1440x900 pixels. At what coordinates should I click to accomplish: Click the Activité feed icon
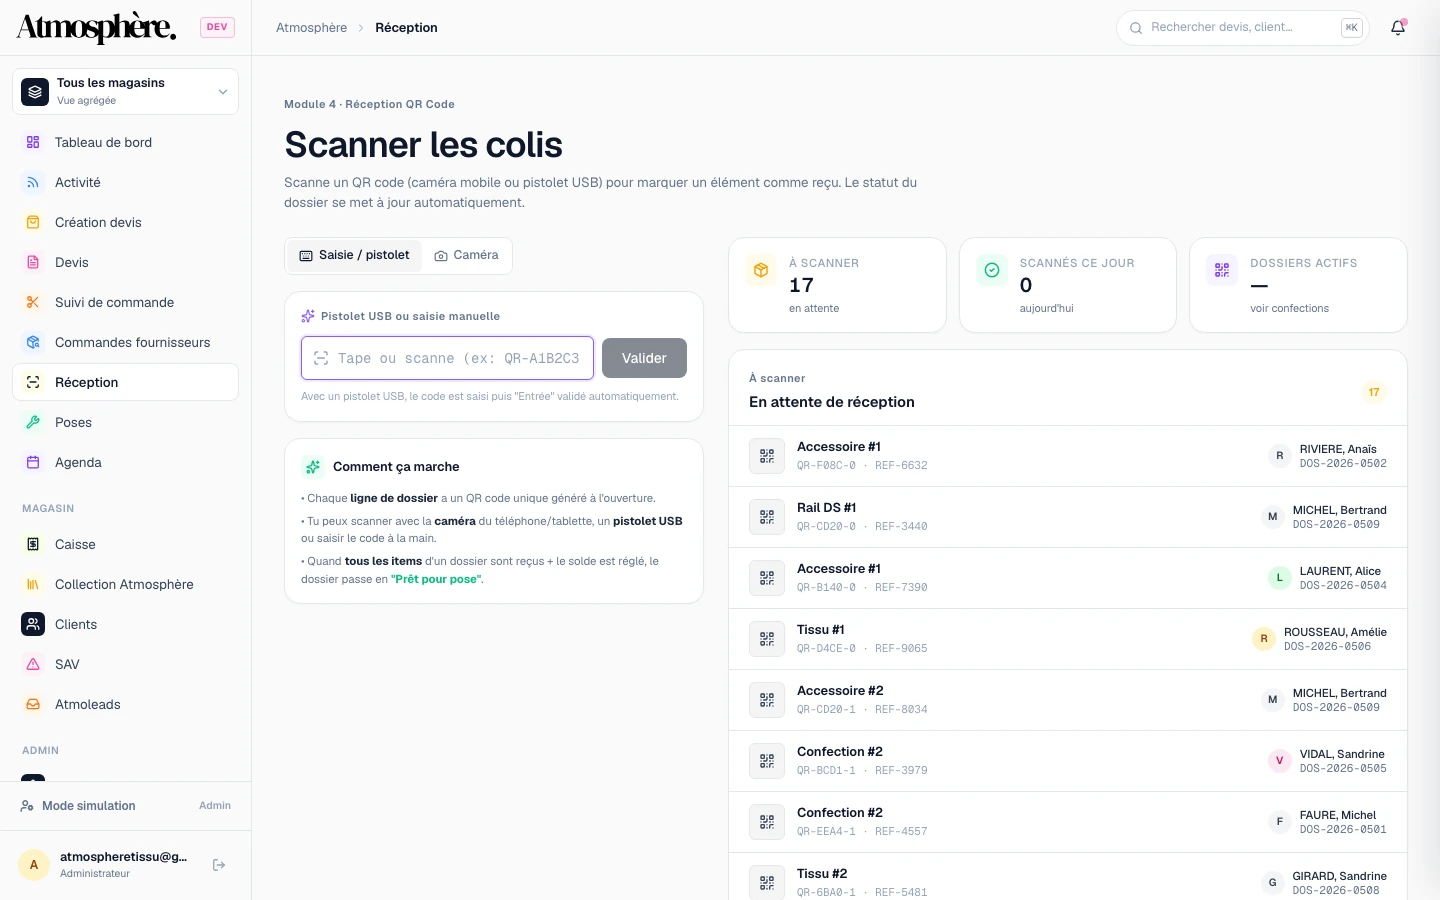(33, 182)
